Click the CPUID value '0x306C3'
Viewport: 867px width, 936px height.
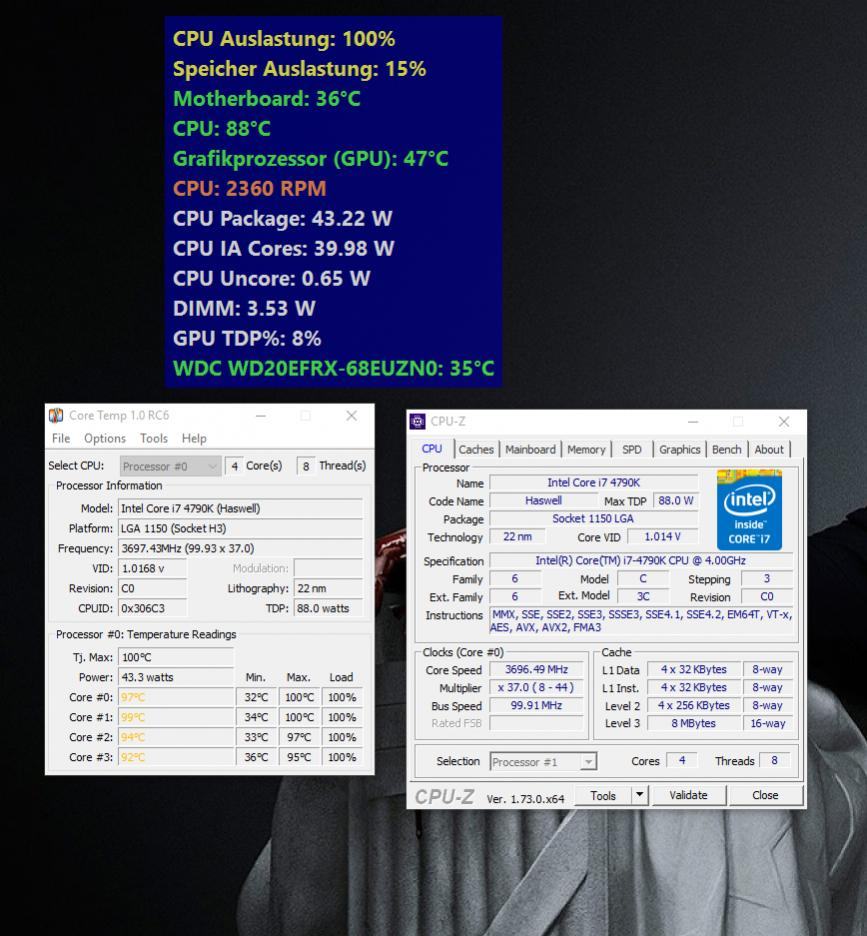[152, 608]
